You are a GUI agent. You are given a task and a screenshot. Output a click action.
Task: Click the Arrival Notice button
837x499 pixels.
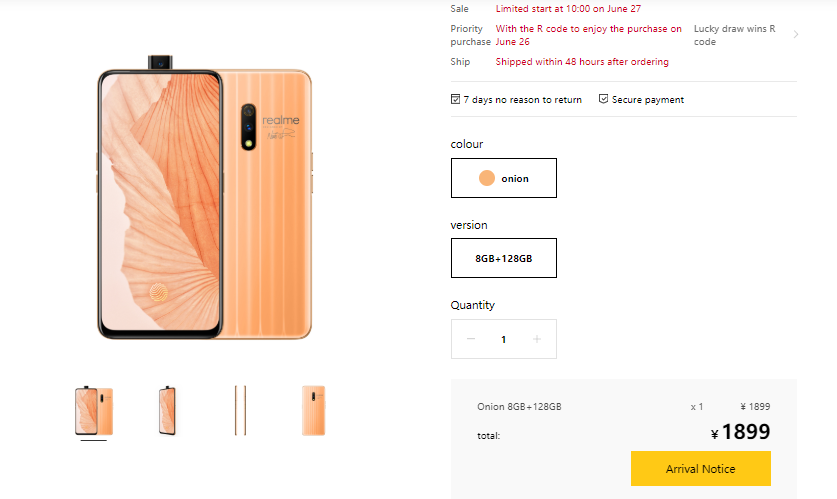(700, 468)
